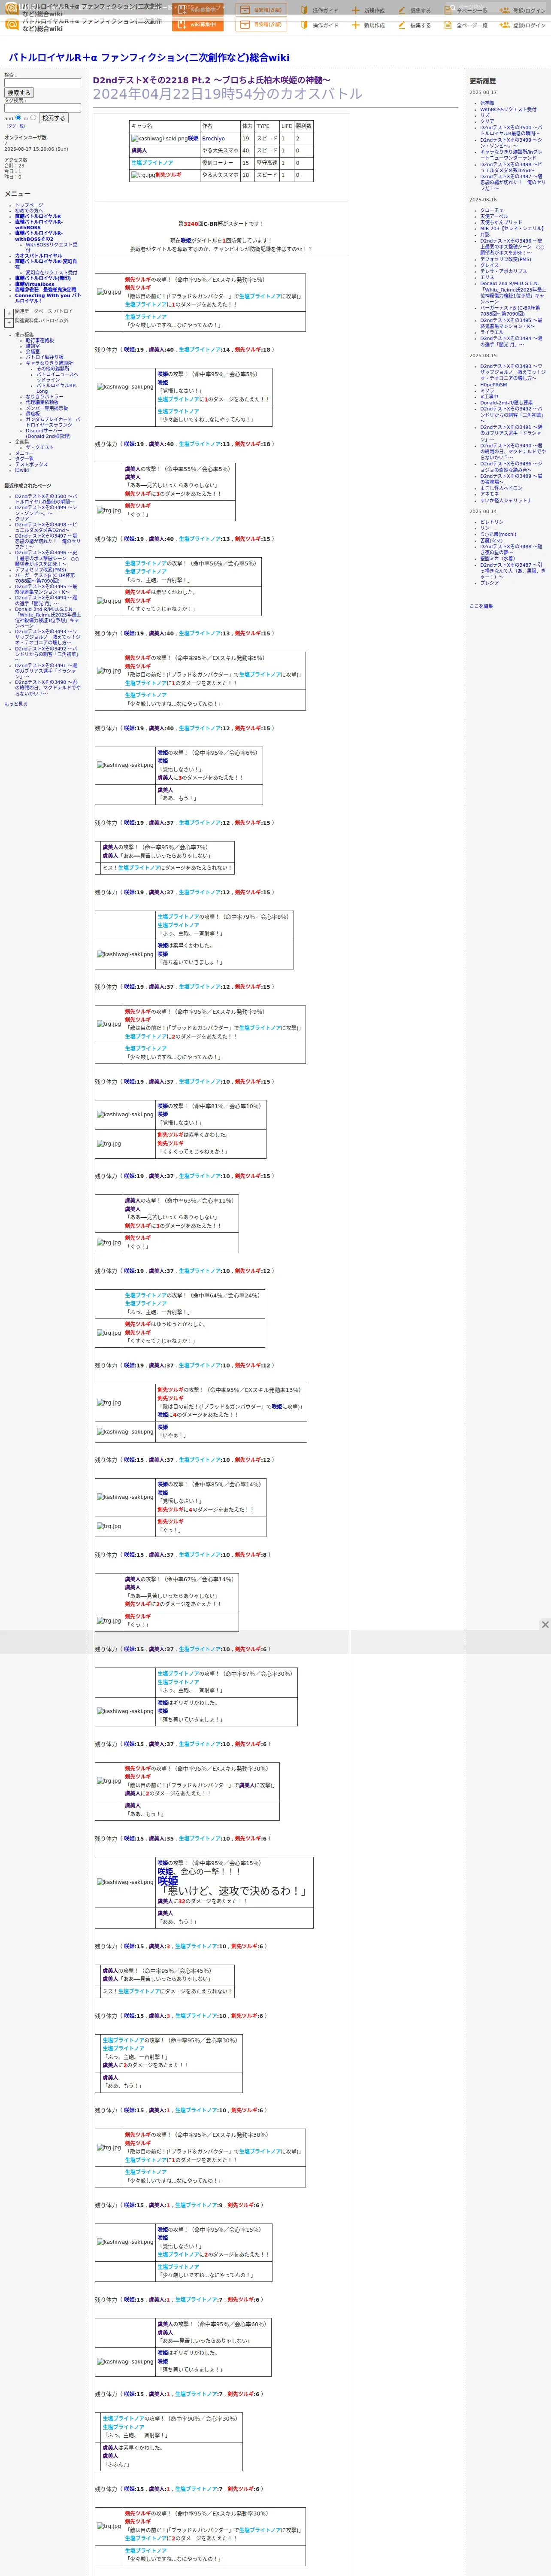Open 死神舞 in update history
Viewport: 551px width, 2576px height.
pos(487,103)
